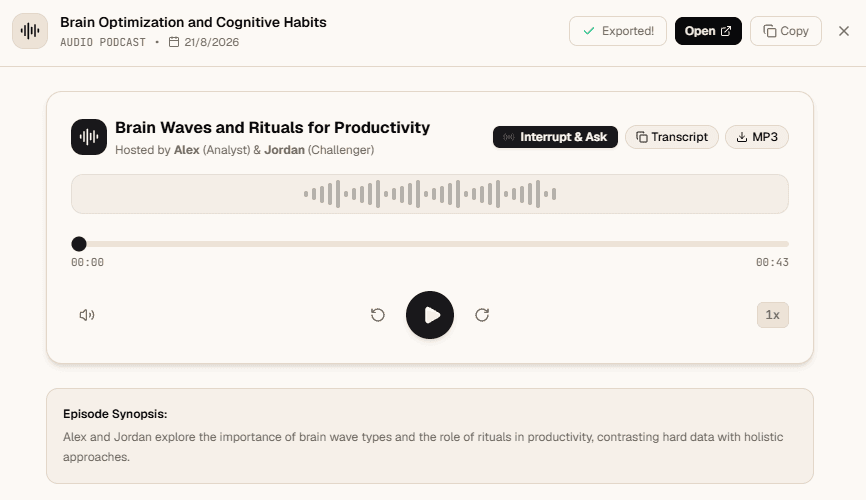Click the playback progress slider handle

tap(79, 244)
